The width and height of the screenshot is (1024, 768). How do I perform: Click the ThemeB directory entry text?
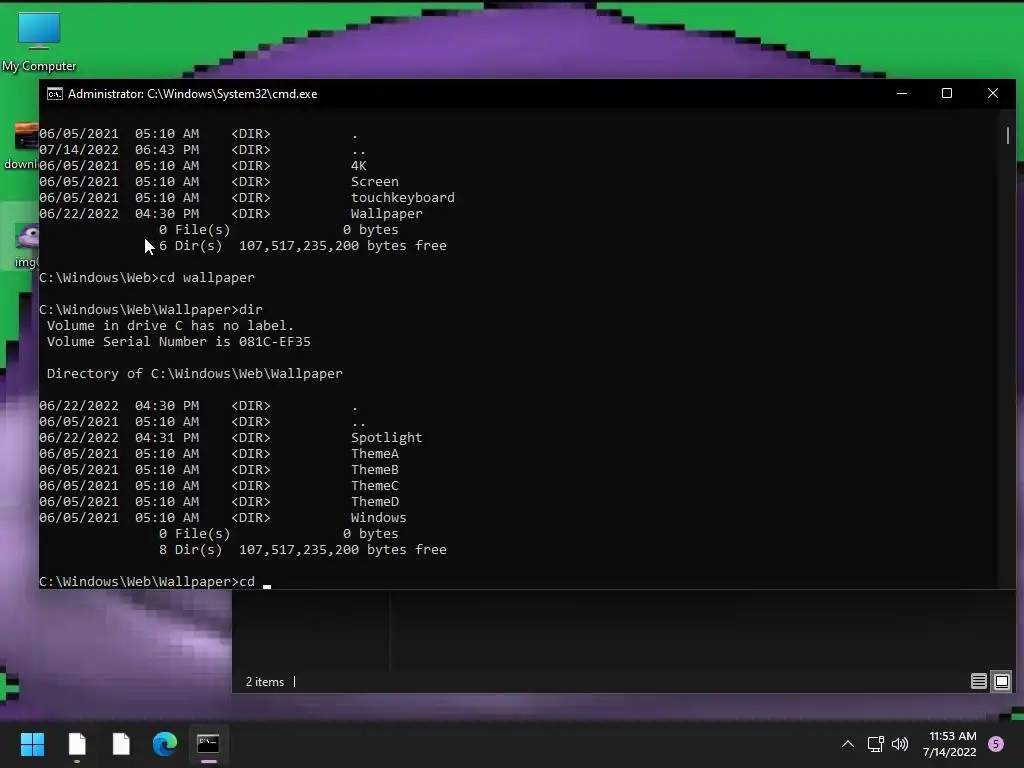coord(375,470)
